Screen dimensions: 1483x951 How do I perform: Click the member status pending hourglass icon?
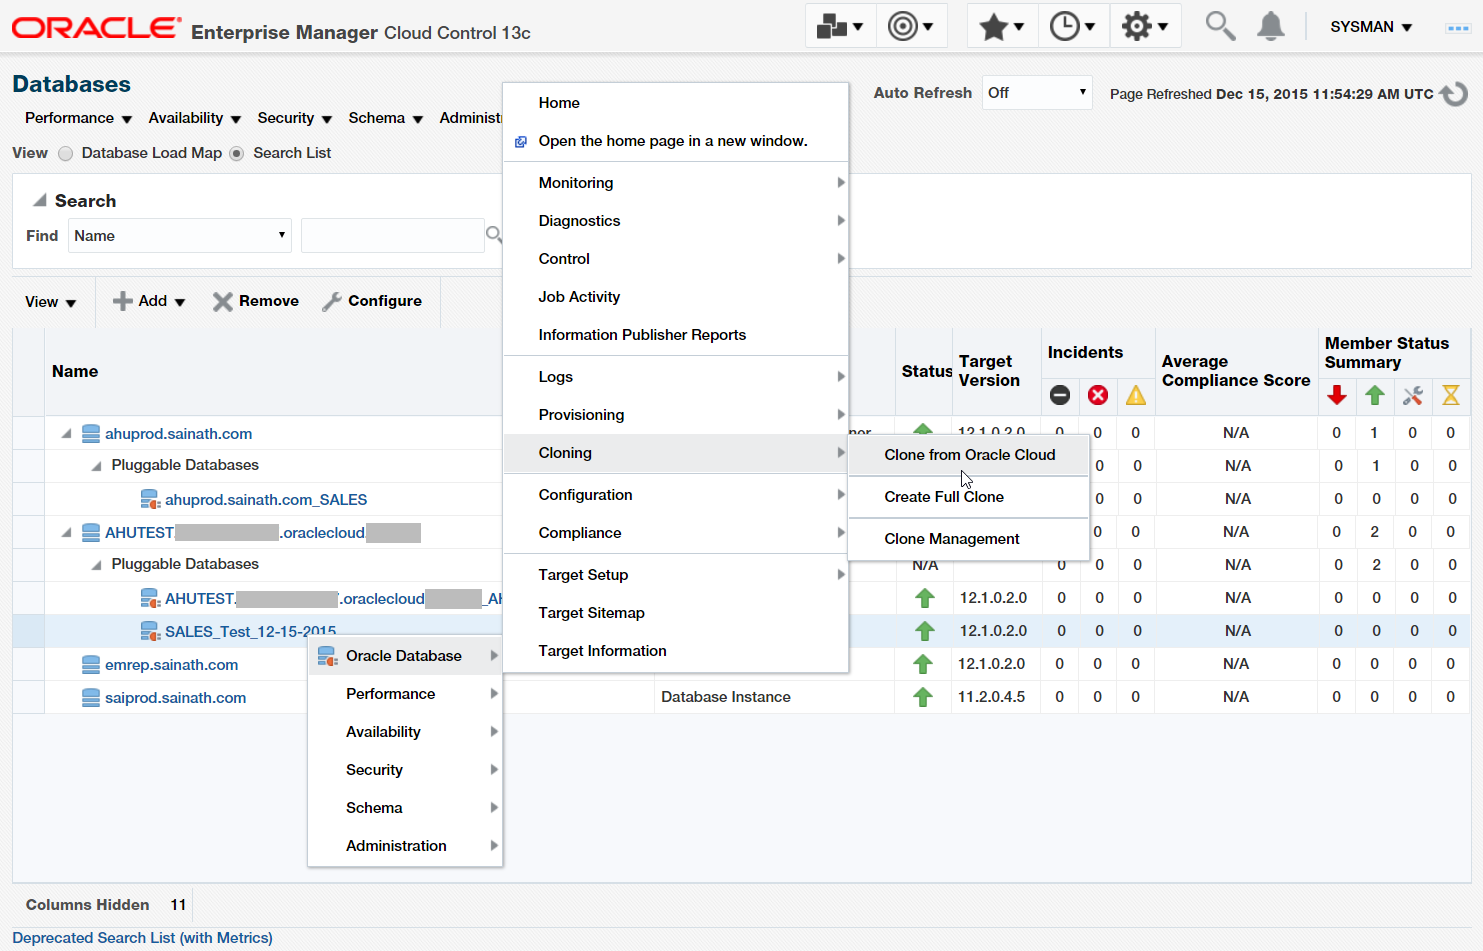click(x=1451, y=396)
